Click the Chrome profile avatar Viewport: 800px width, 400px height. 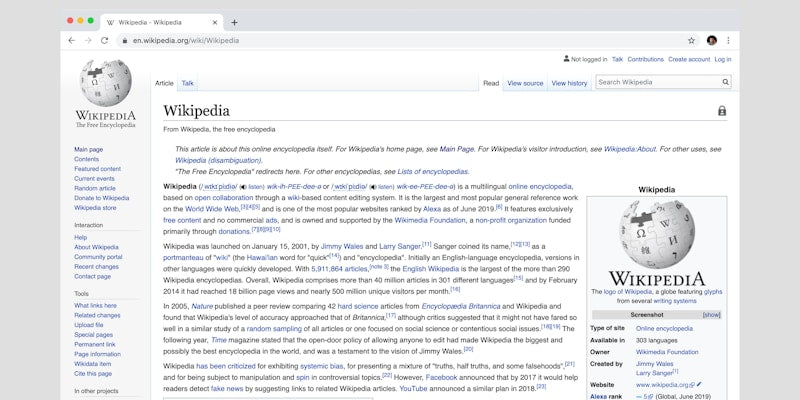[x=711, y=40]
